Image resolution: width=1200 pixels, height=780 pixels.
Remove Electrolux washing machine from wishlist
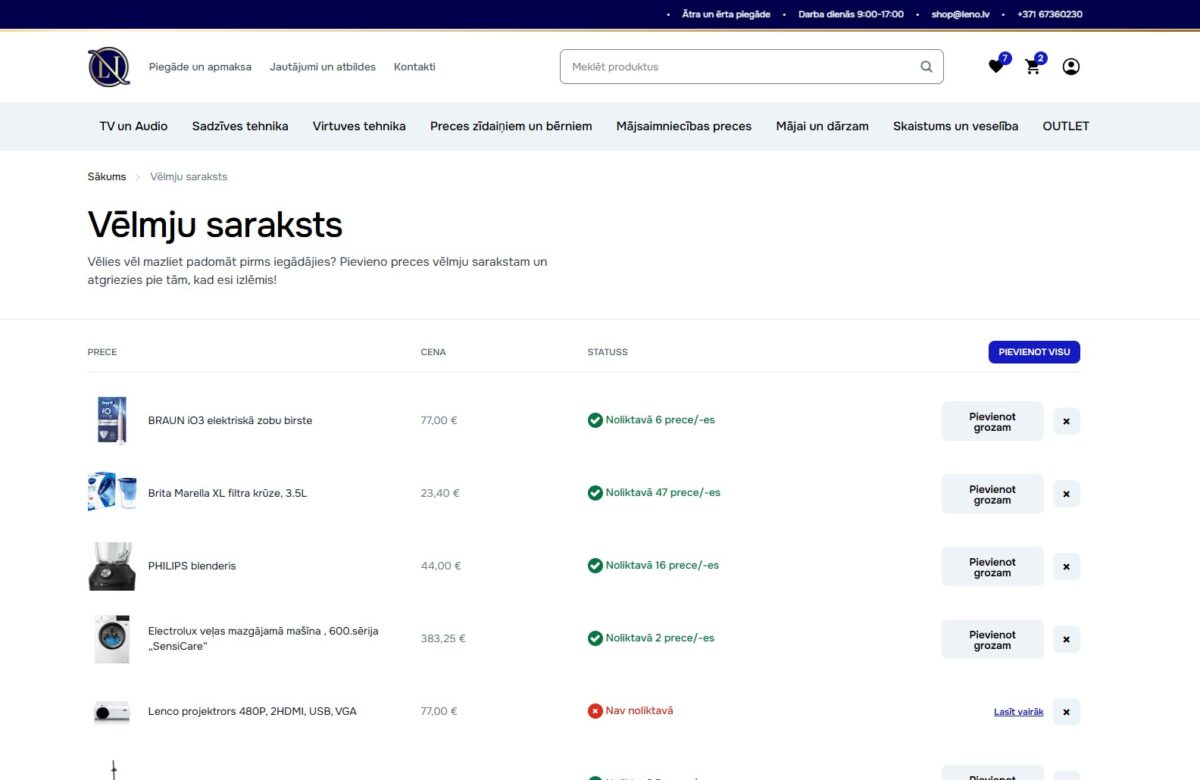(x=1066, y=639)
